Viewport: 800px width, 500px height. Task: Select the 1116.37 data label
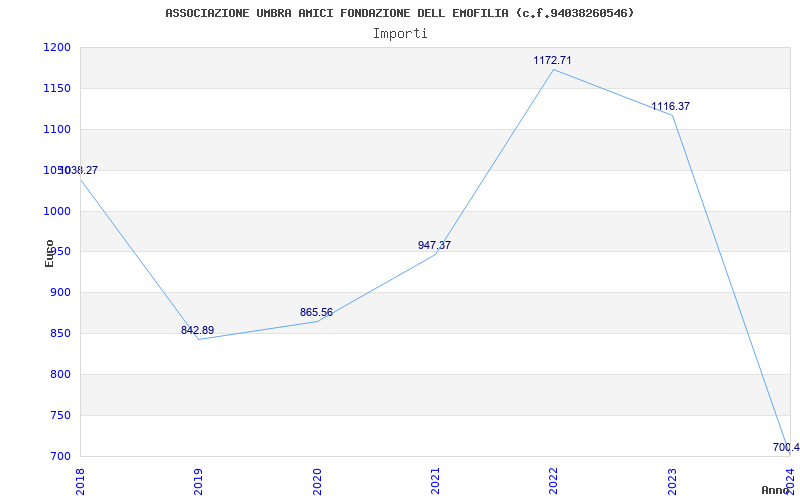point(670,107)
